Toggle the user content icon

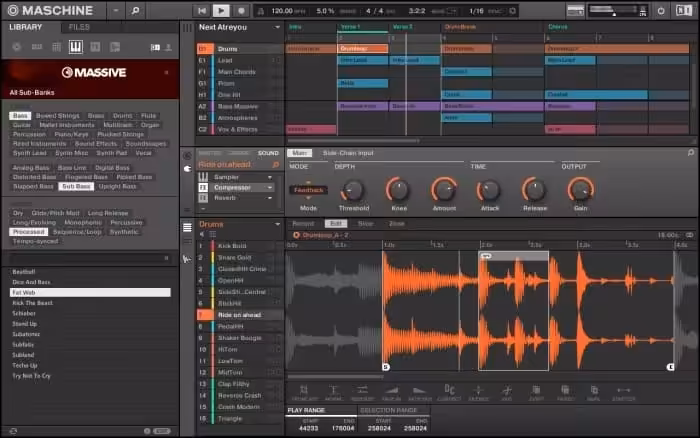[168, 47]
